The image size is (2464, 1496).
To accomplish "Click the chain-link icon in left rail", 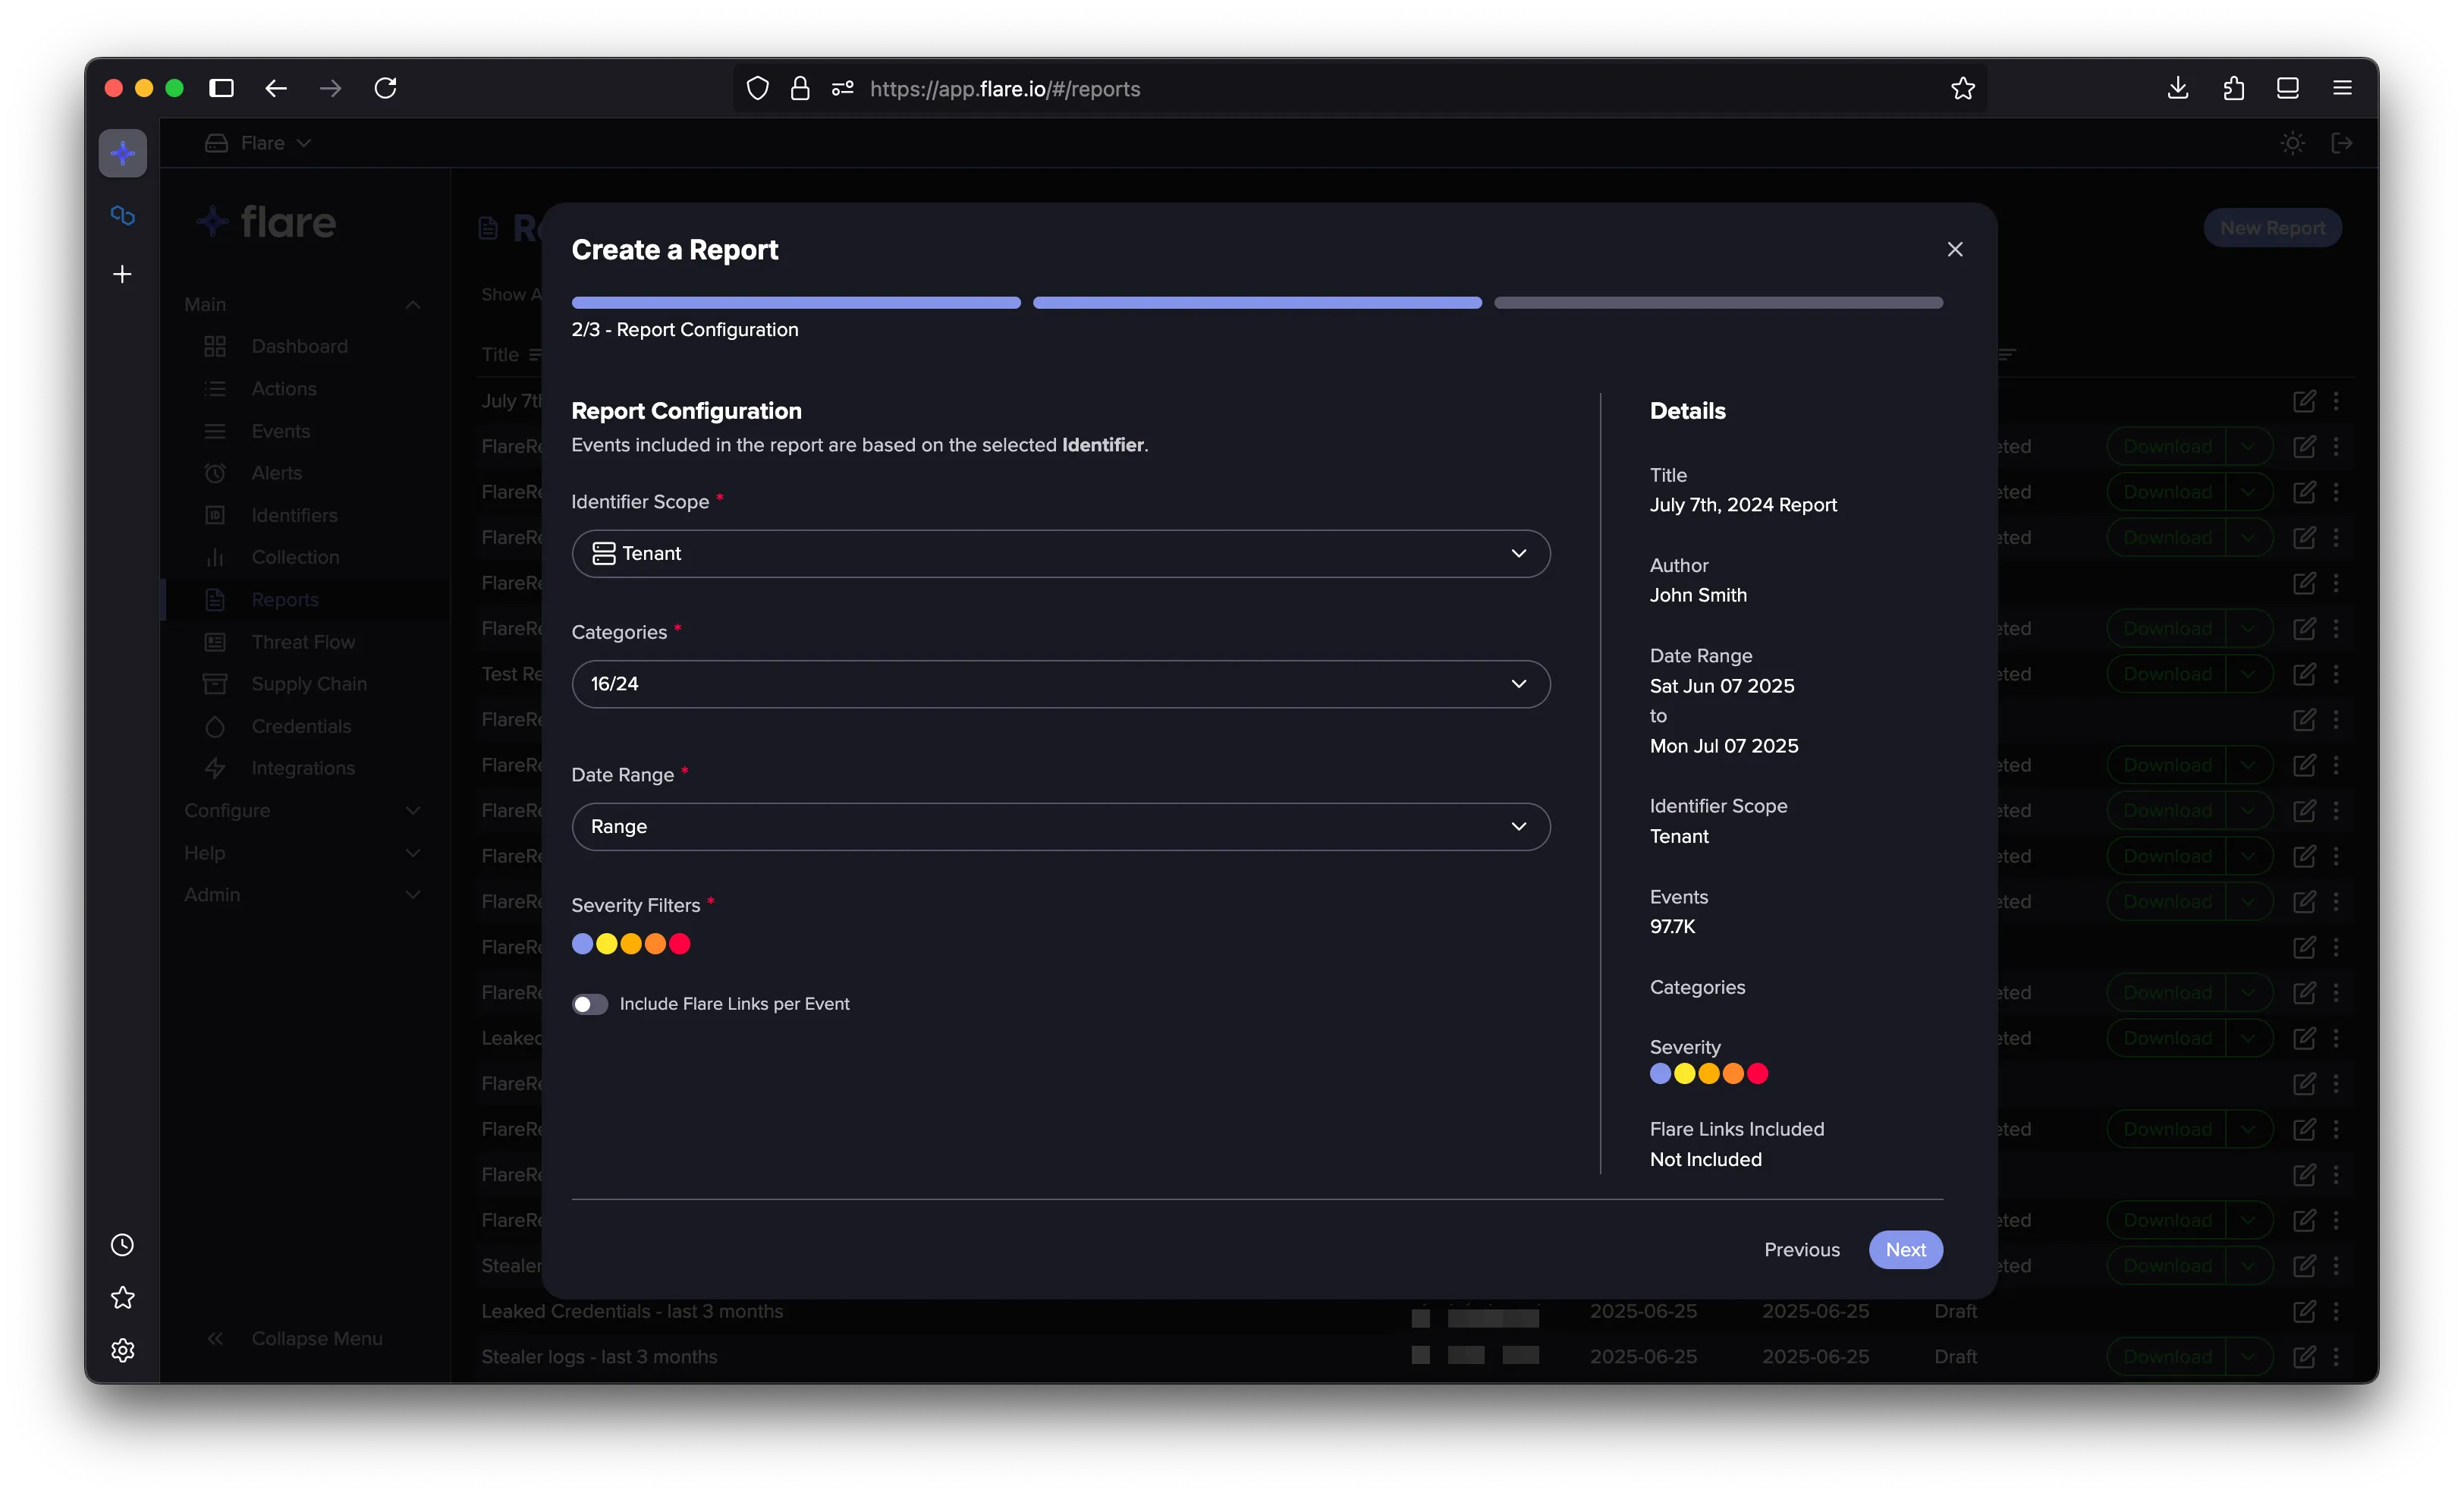I will tap(122, 215).
